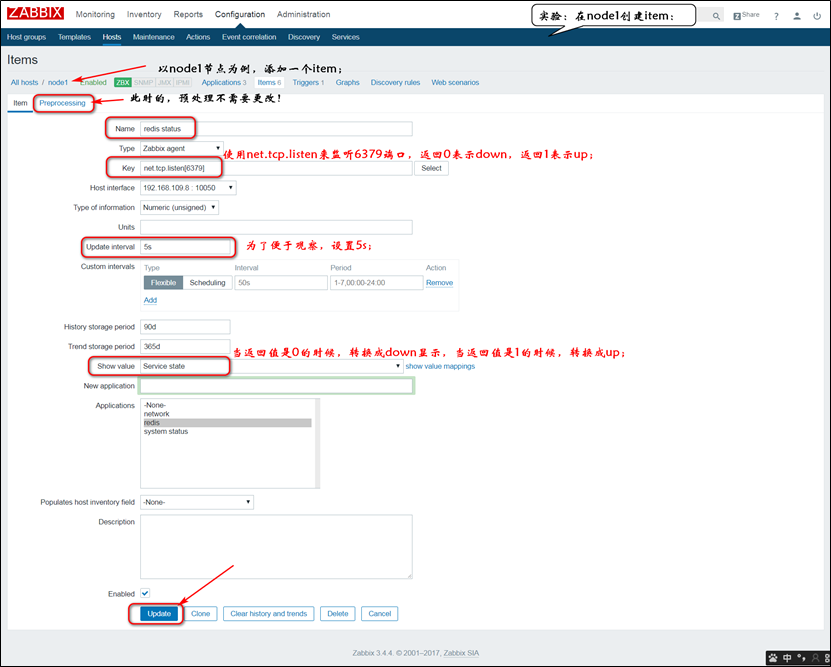Open the Reports menu

[x=188, y=14]
